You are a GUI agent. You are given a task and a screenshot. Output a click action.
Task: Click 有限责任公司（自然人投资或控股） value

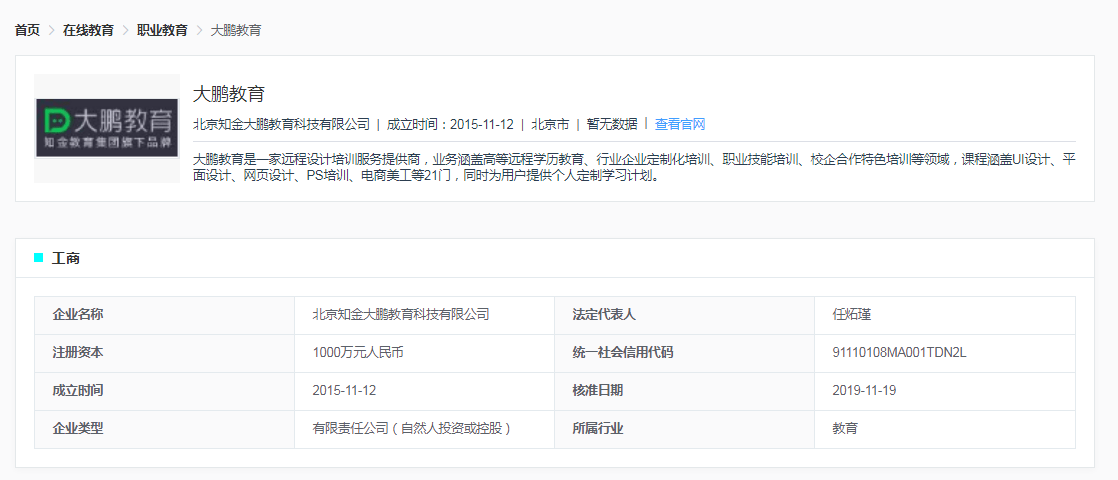pos(415,429)
